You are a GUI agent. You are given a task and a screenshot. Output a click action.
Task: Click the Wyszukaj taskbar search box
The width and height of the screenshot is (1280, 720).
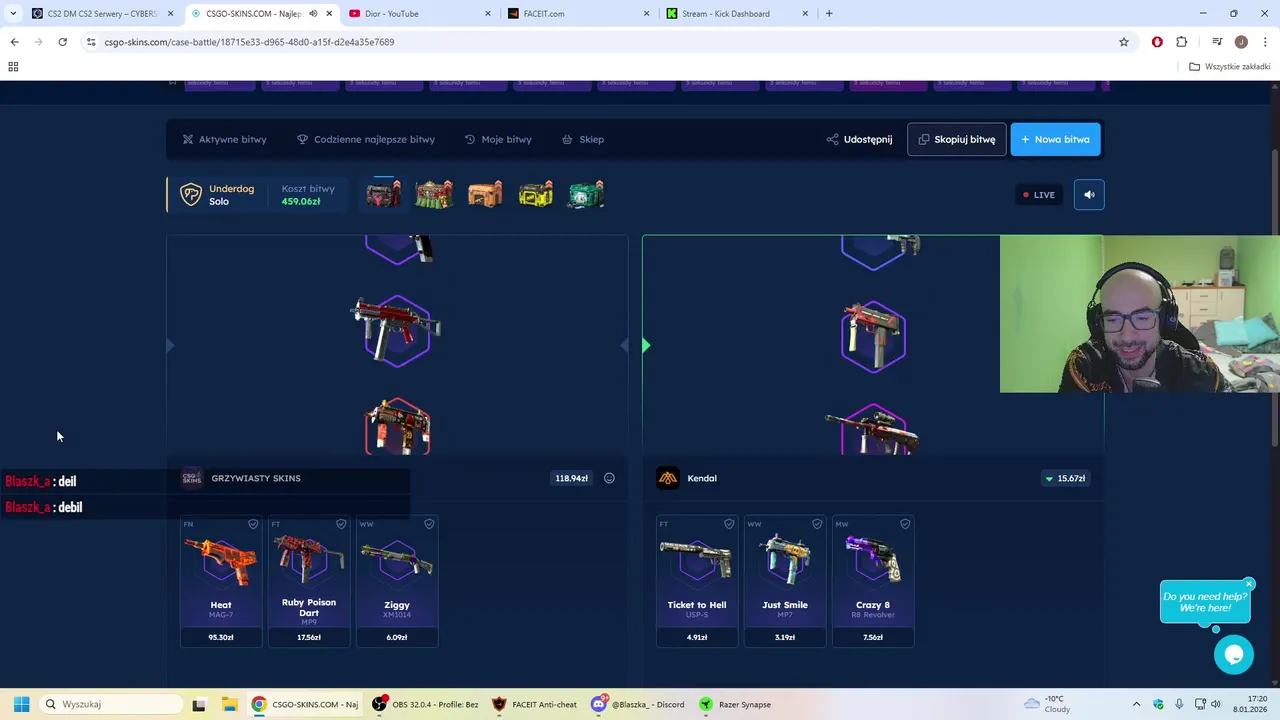110,704
